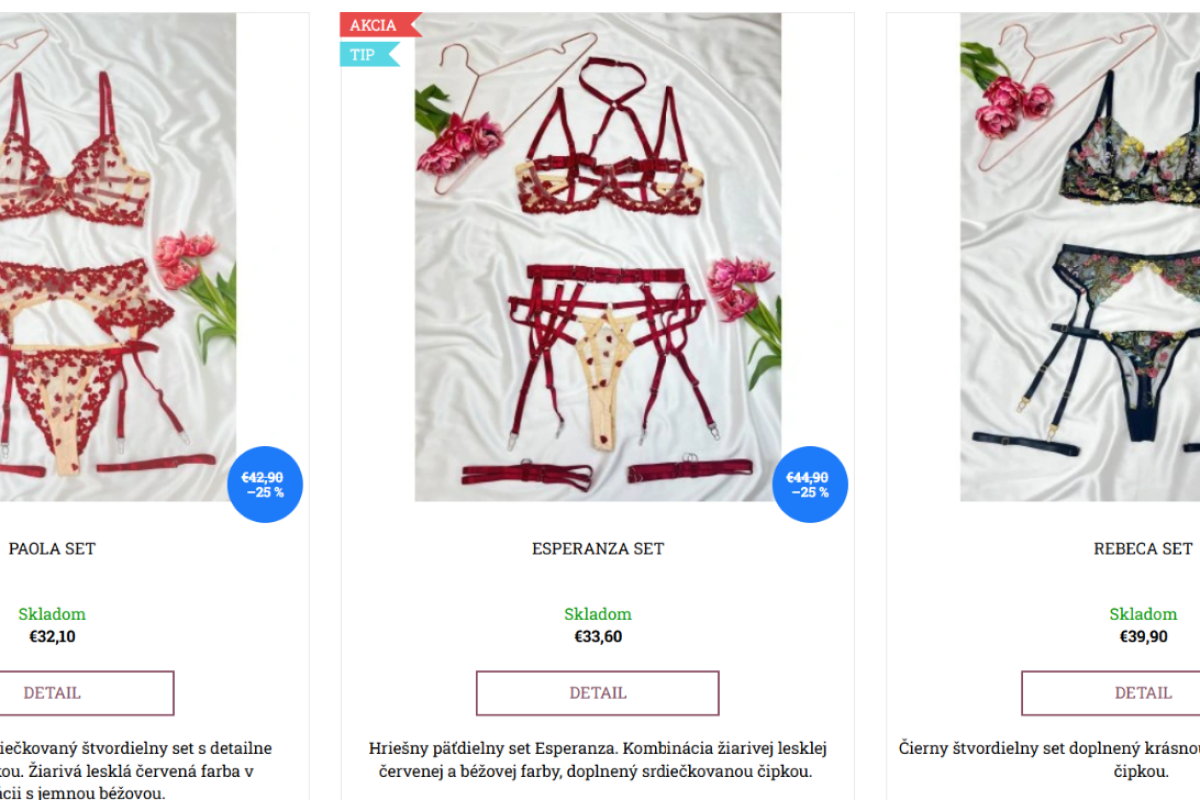Click DETAIL button under Esperanza set
This screenshot has width=1200, height=800.
(x=598, y=693)
